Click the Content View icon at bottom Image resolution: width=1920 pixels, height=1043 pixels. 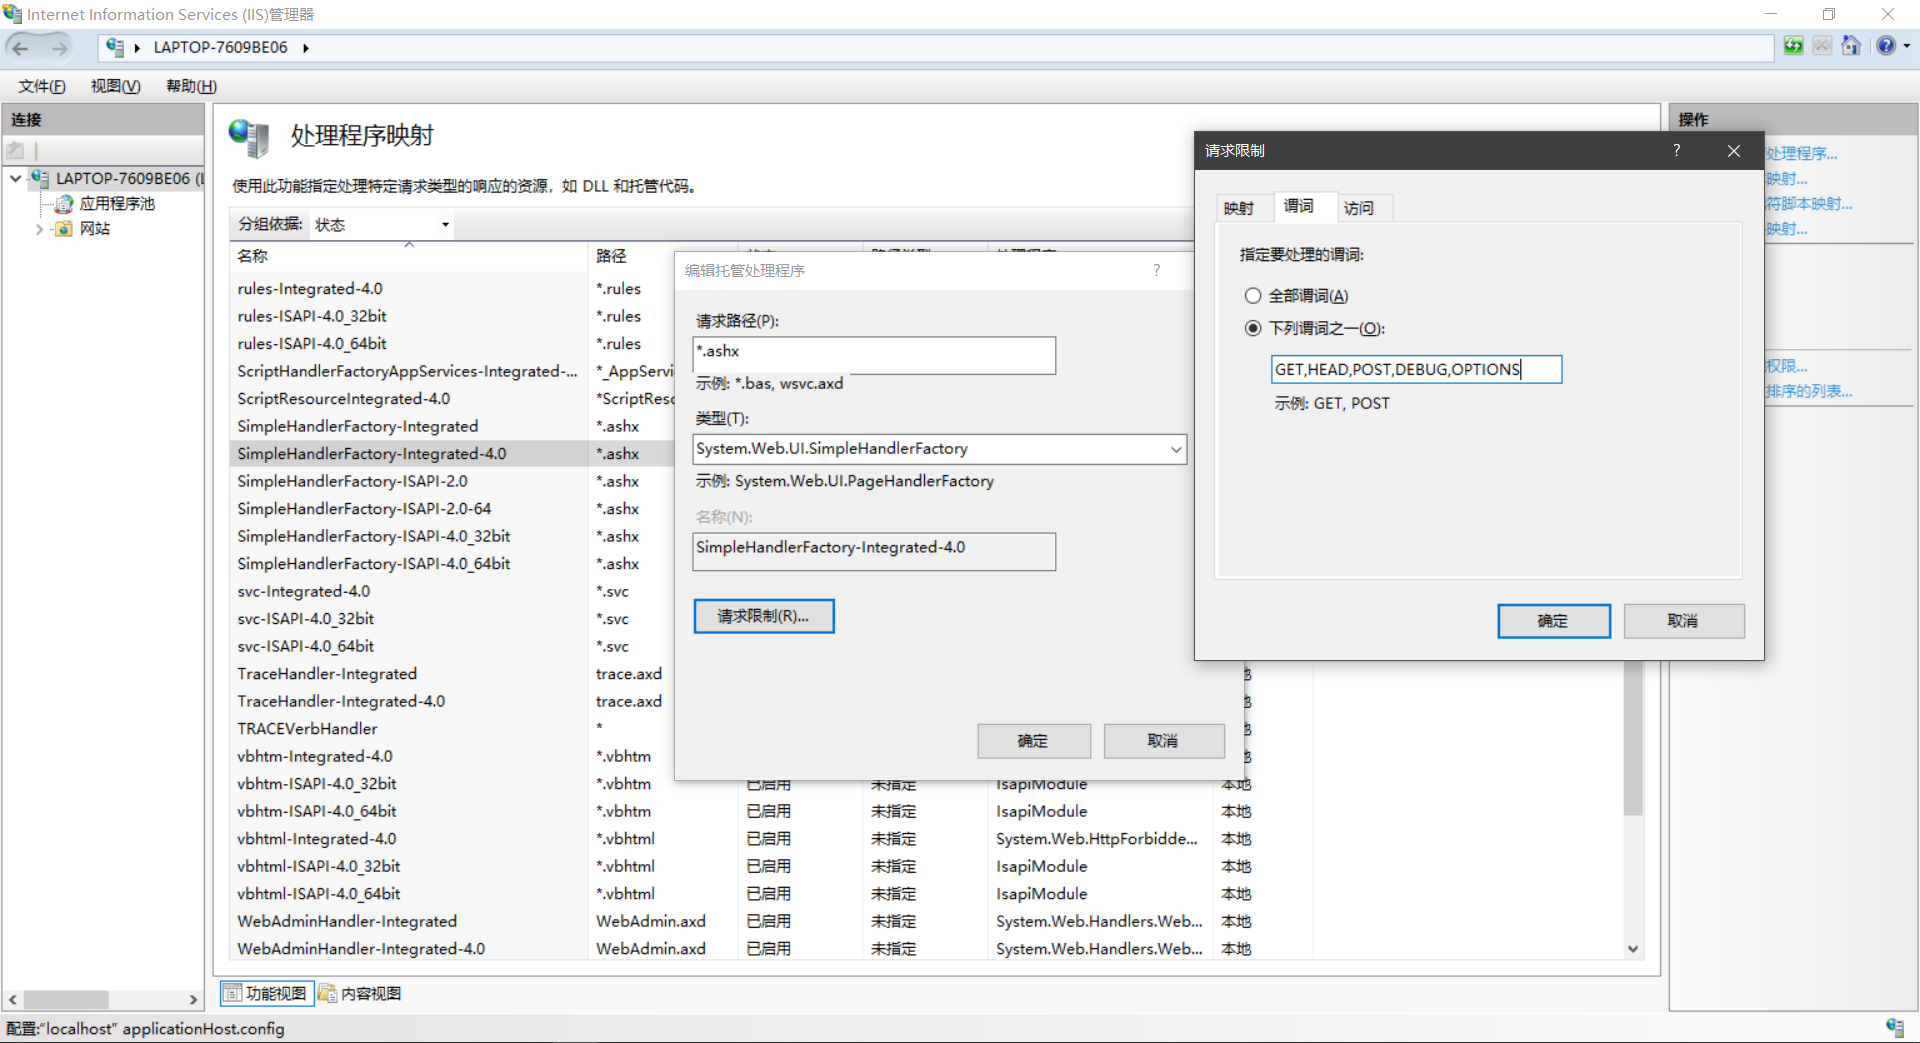pyautogui.click(x=327, y=993)
